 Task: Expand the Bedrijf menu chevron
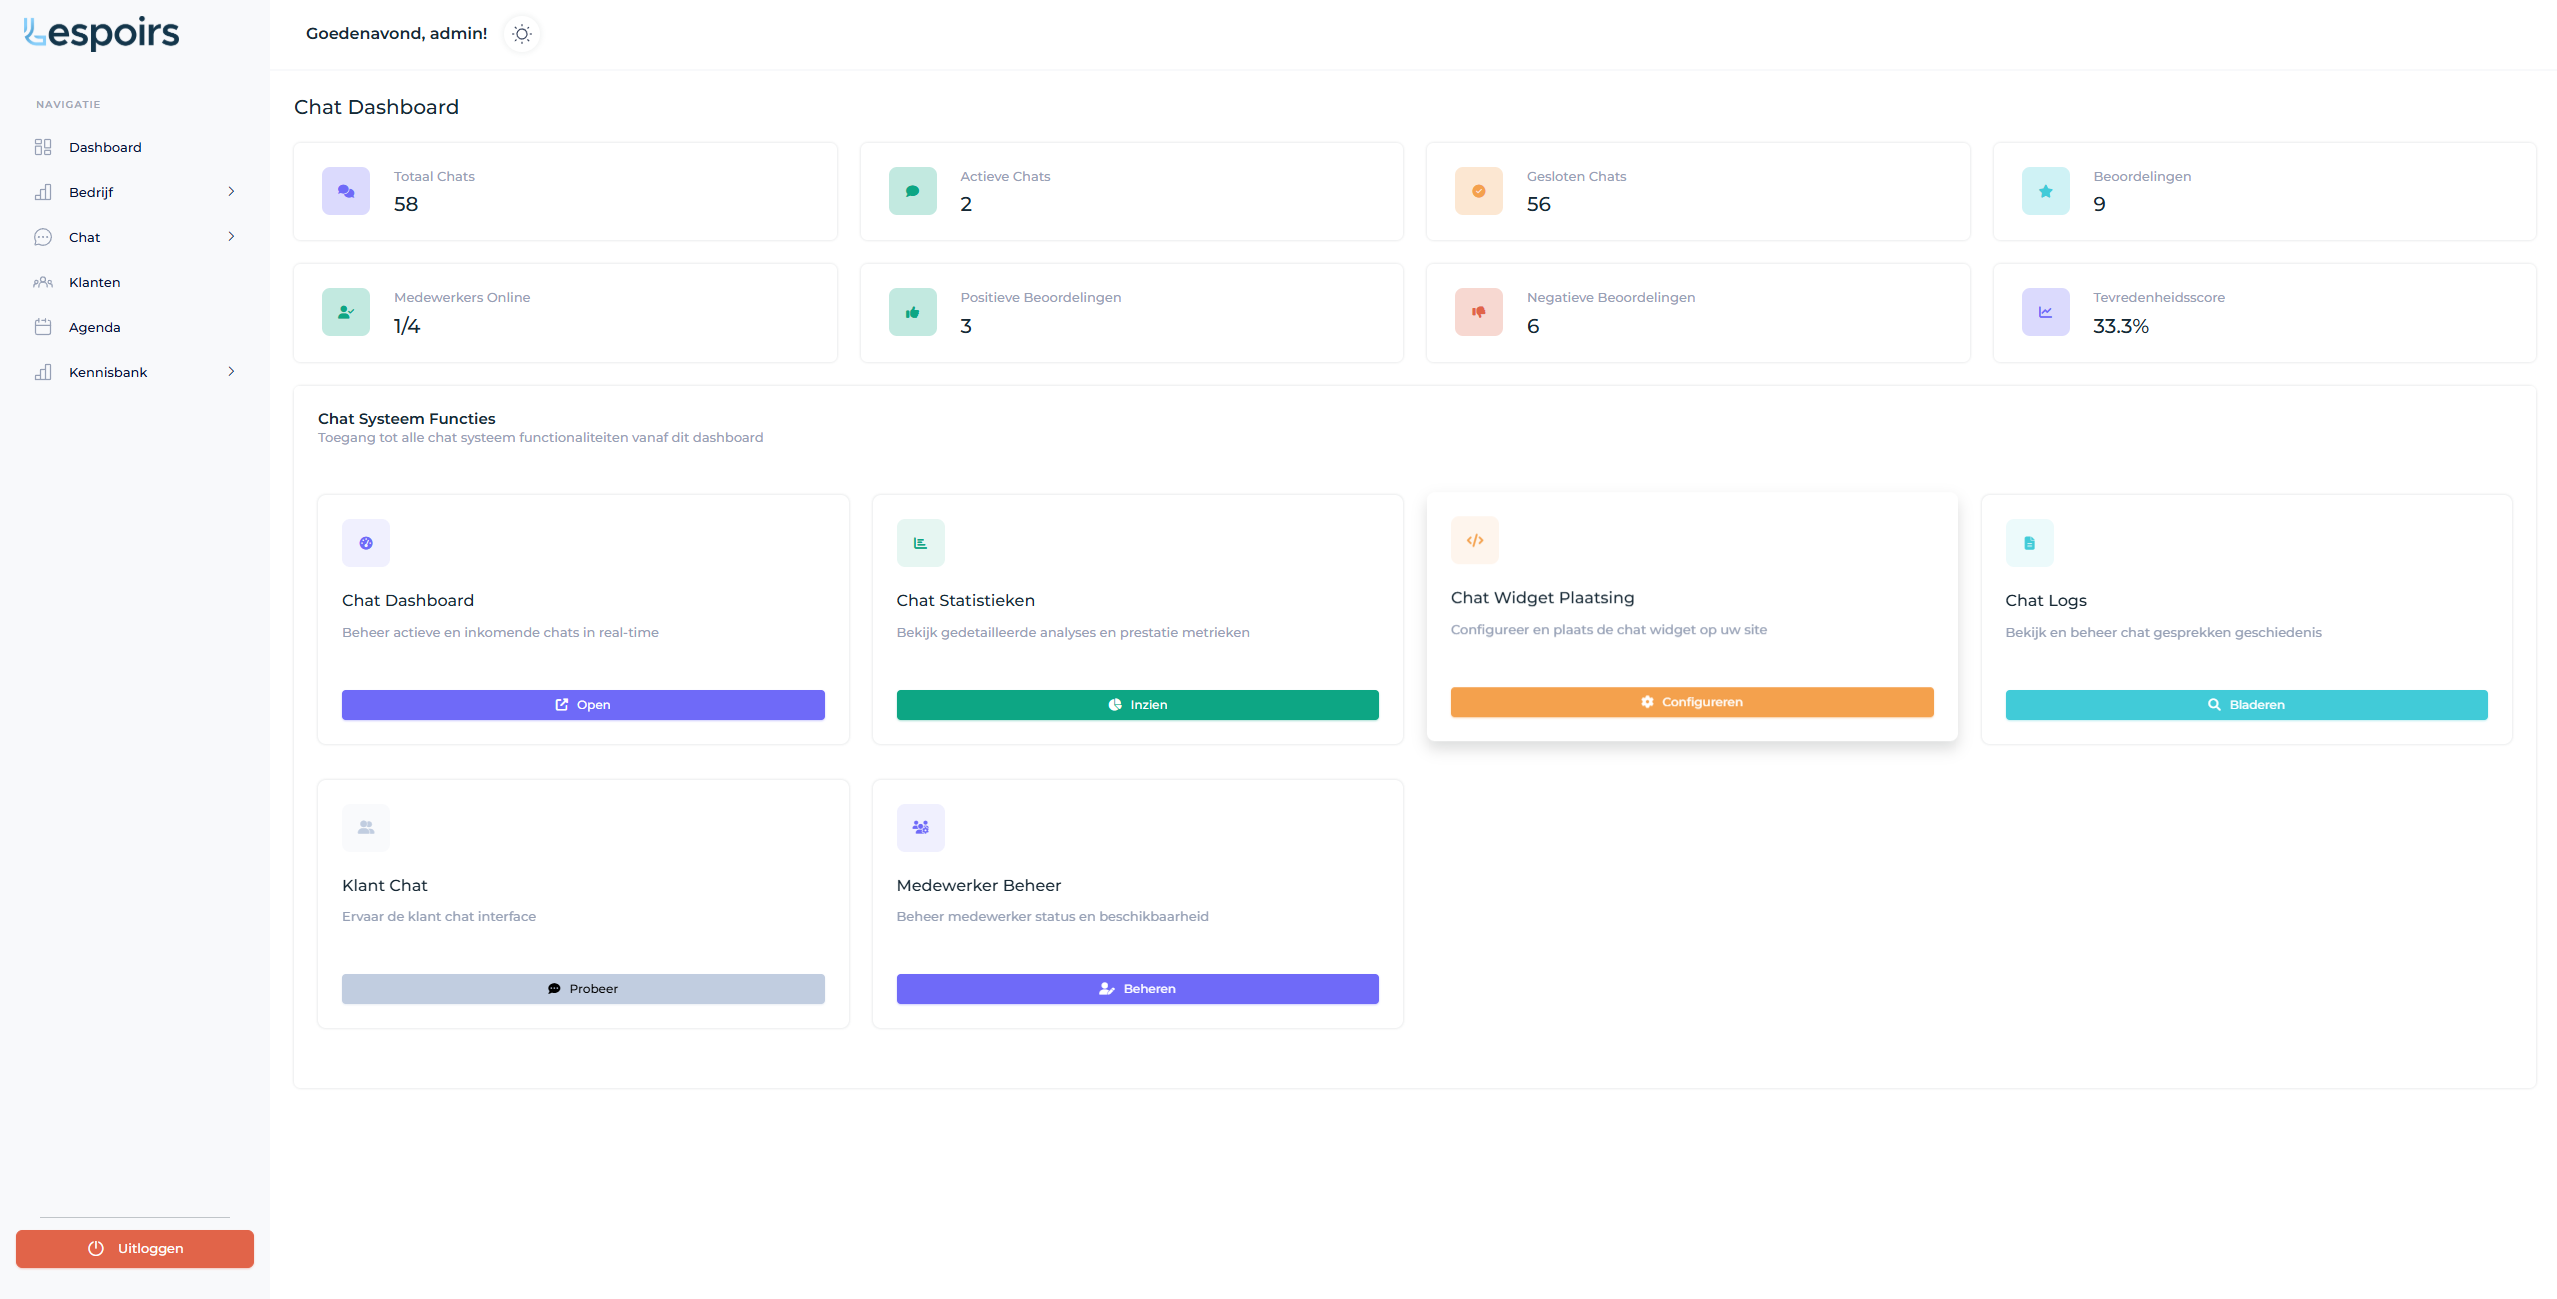click(231, 192)
